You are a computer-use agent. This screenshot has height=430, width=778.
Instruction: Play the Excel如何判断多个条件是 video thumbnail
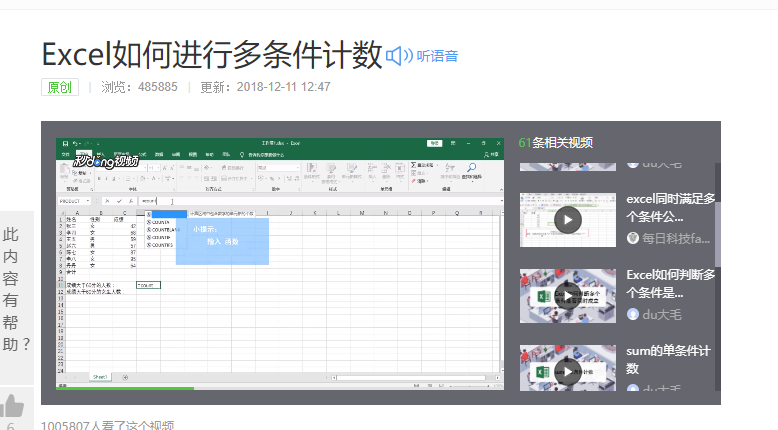[x=568, y=296]
